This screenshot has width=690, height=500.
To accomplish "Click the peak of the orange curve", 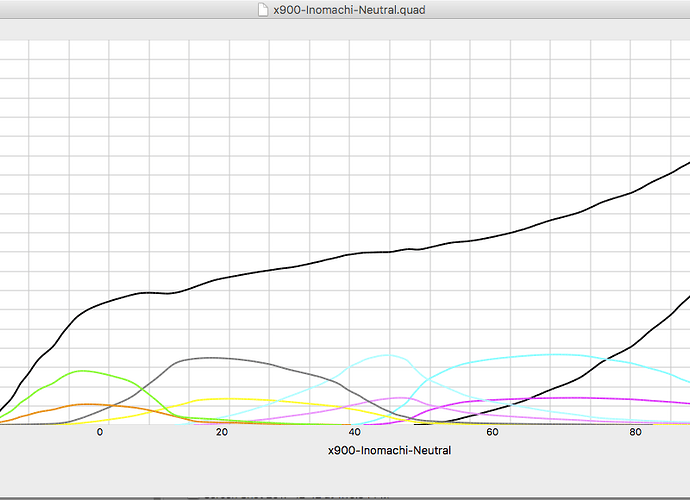I will click(90, 404).
